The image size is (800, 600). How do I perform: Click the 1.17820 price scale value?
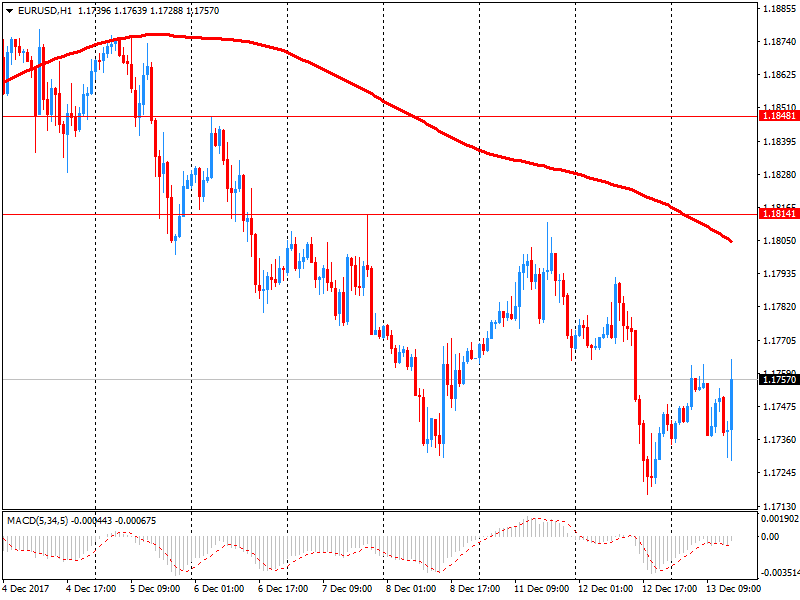tap(779, 307)
